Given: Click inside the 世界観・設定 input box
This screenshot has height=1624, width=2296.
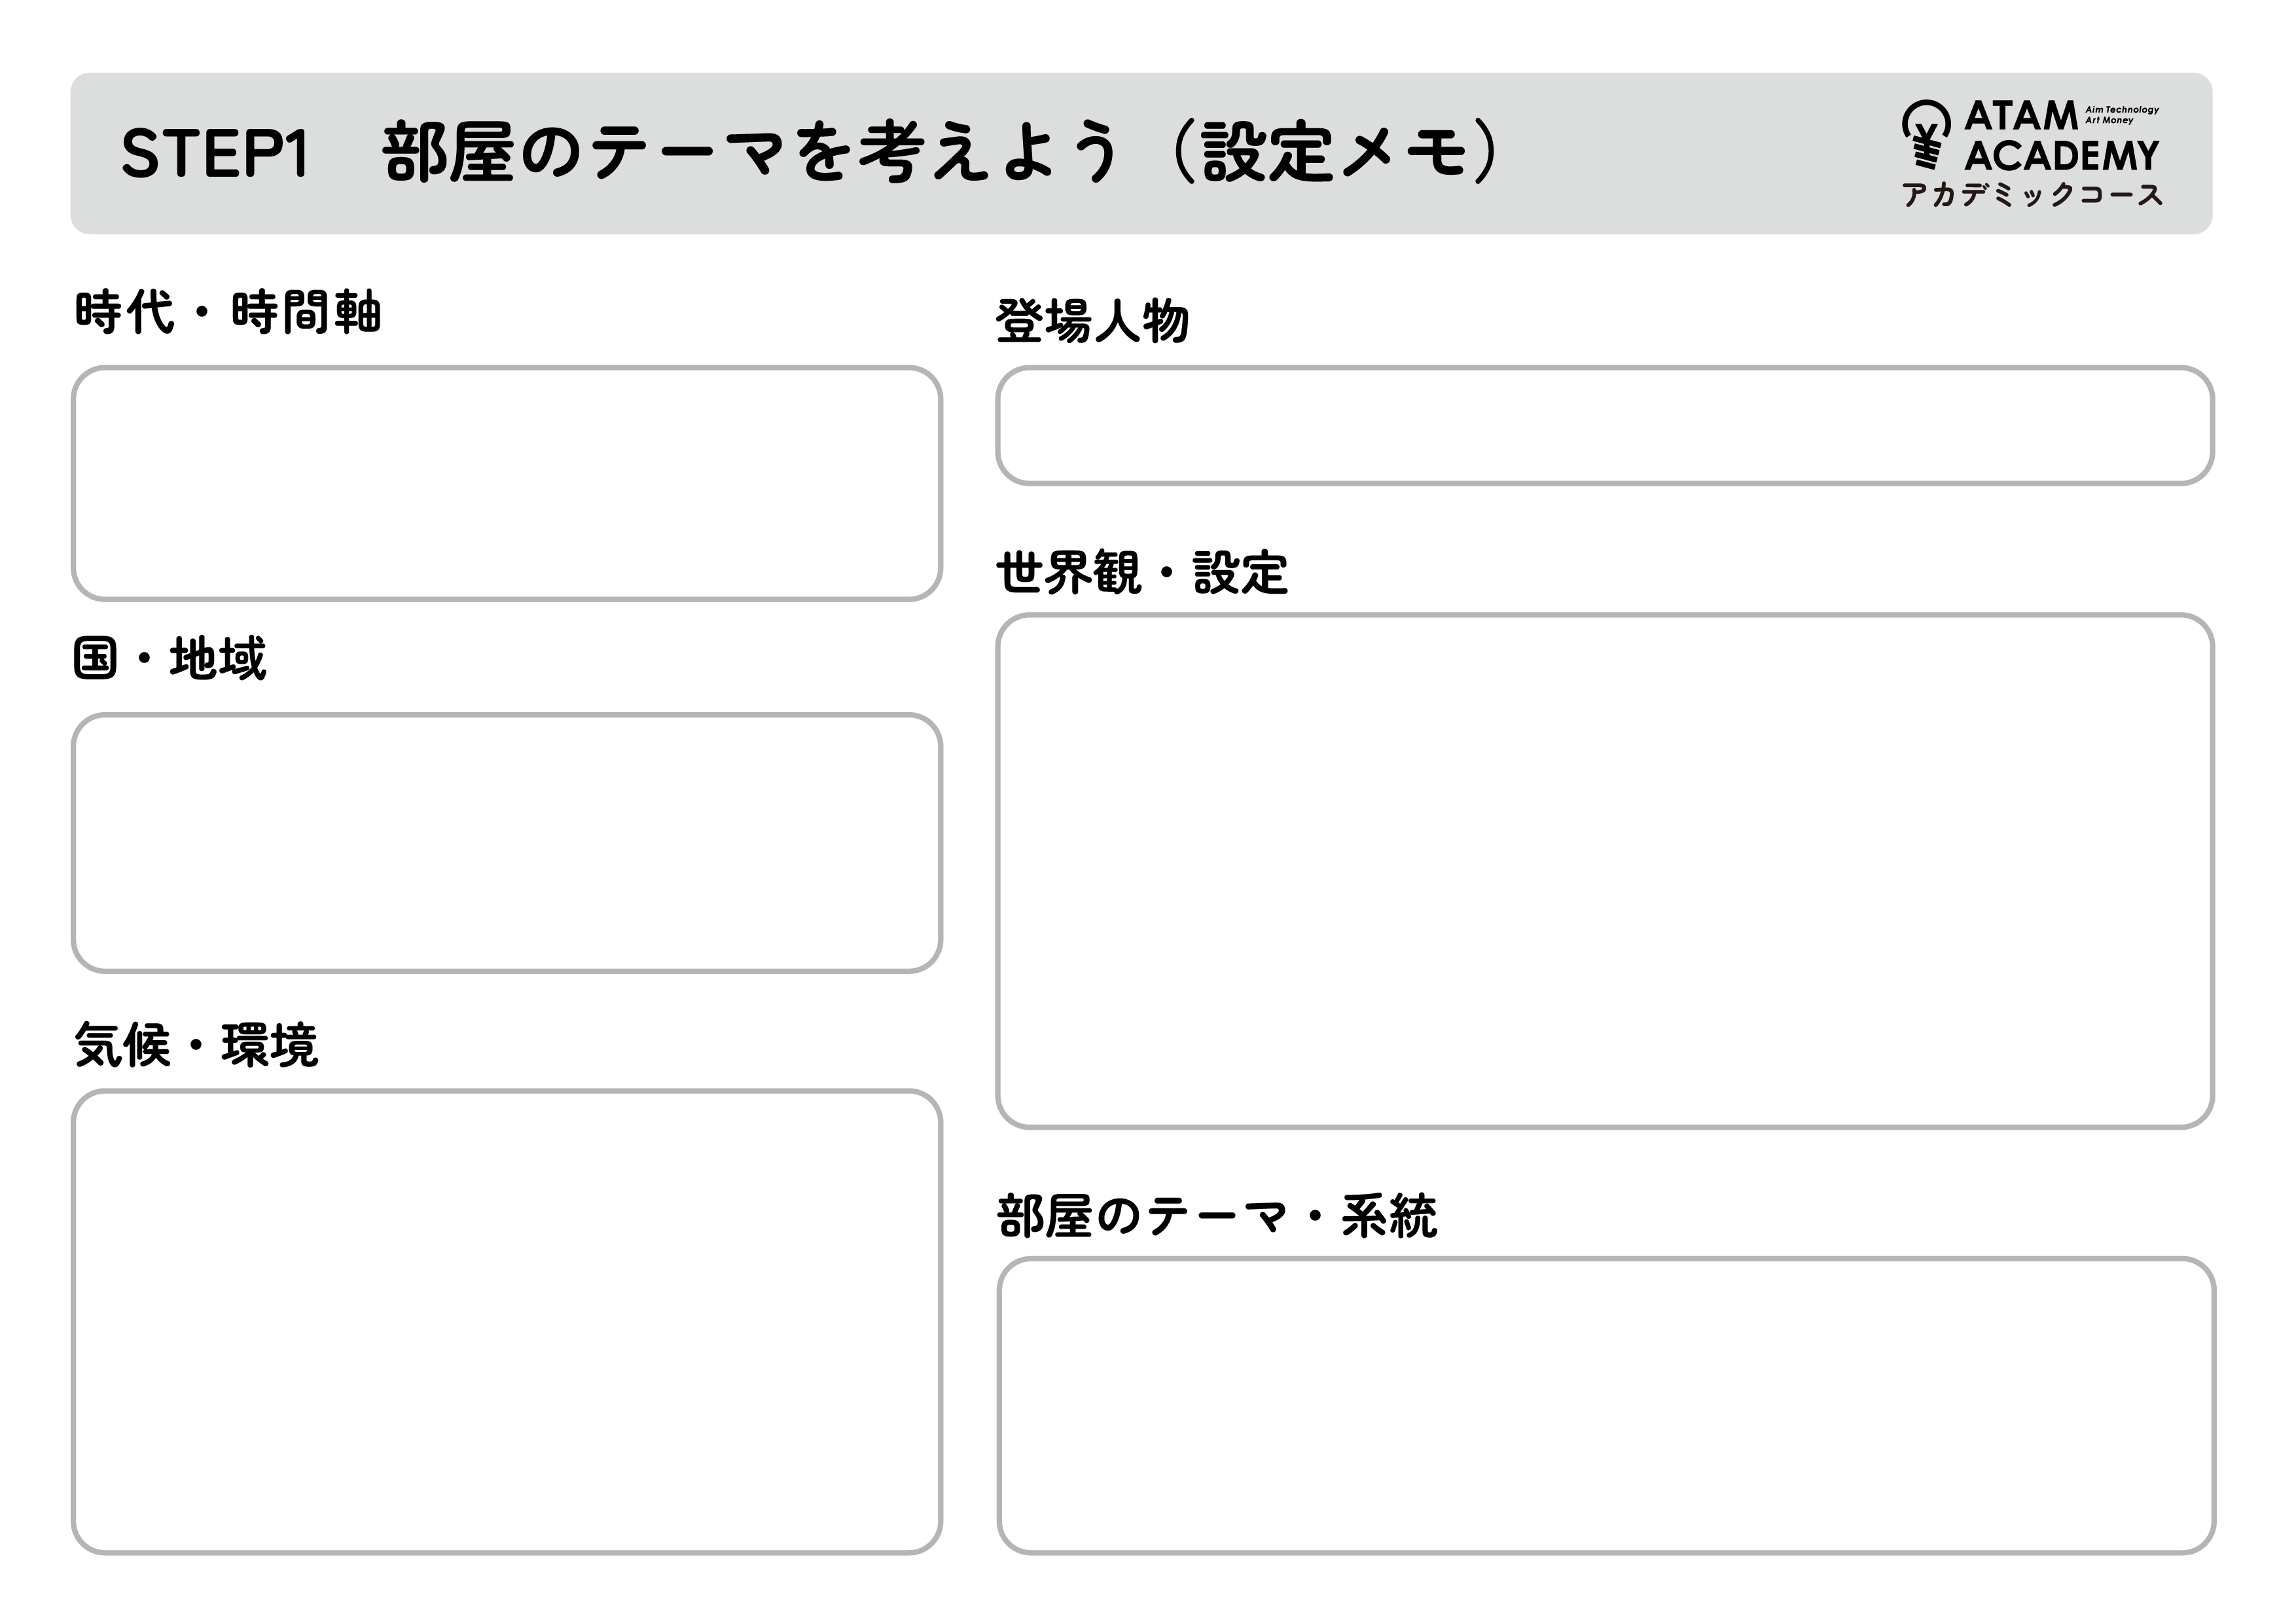Looking at the screenshot, I should coord(1604,871).
